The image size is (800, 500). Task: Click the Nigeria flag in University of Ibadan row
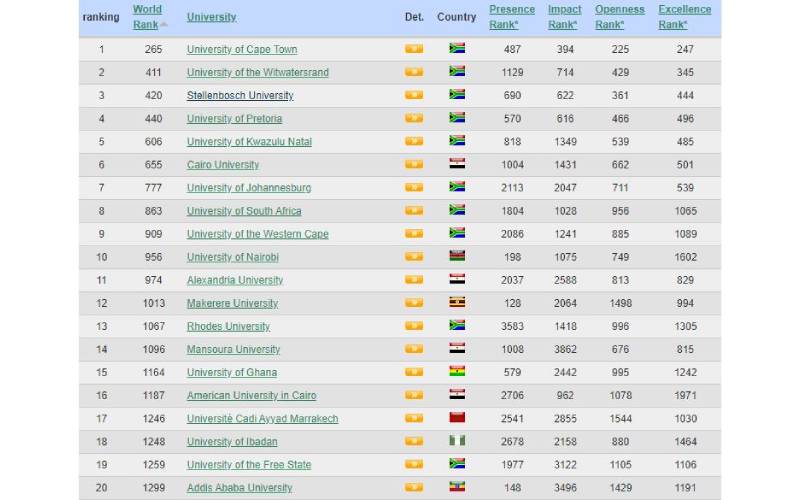457,441
